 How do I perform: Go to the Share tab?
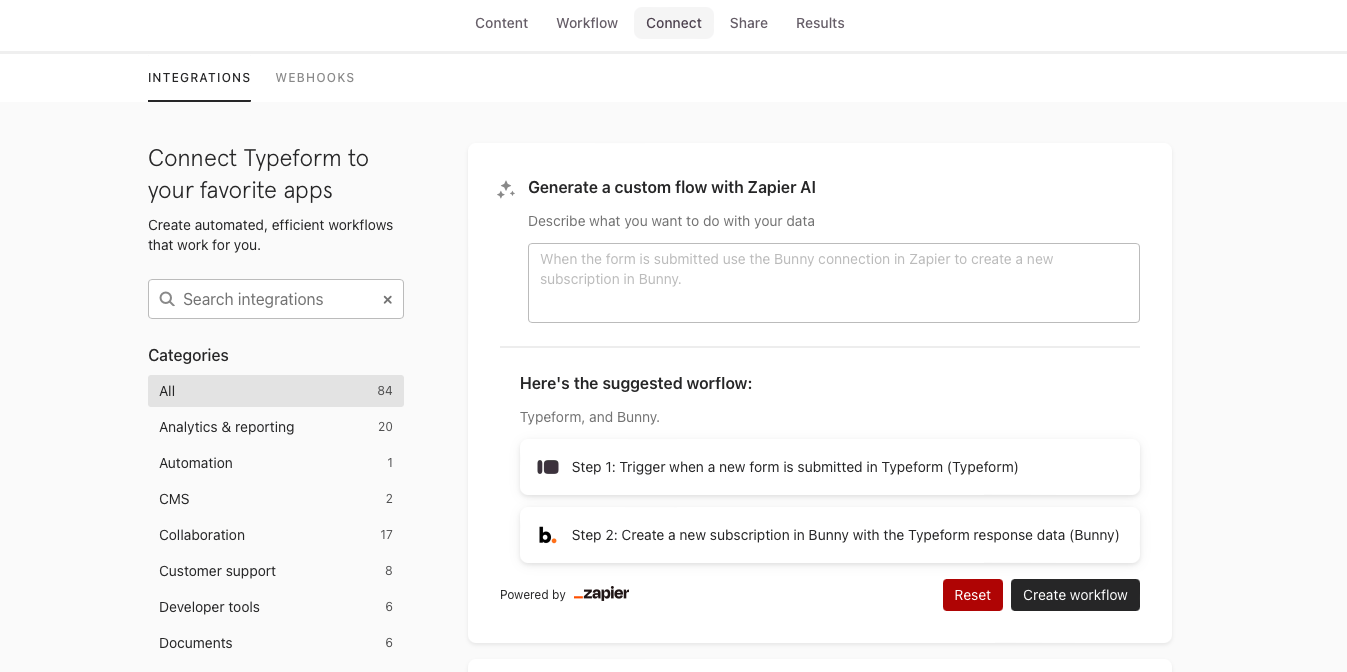click(x=748, y=22)
